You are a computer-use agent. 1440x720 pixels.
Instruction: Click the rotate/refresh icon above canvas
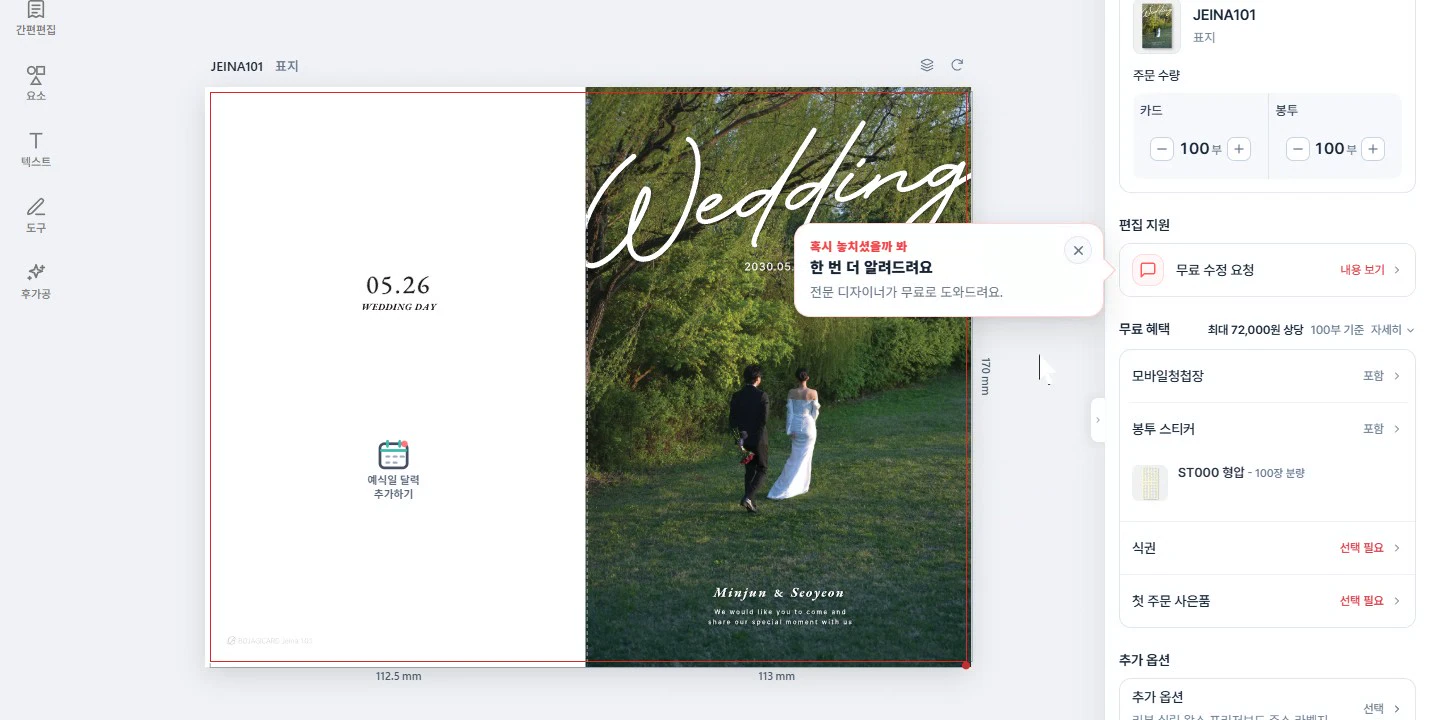957,65
